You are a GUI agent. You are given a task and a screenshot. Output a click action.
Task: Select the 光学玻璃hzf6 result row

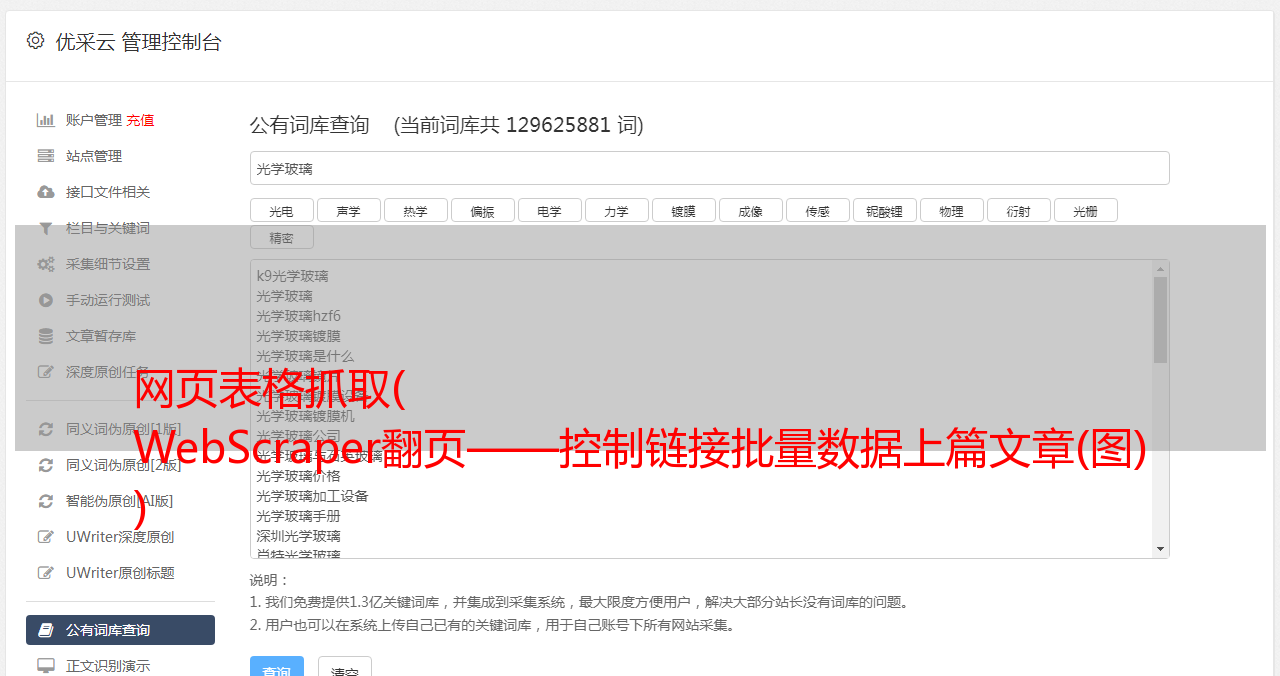pos(298,316)
